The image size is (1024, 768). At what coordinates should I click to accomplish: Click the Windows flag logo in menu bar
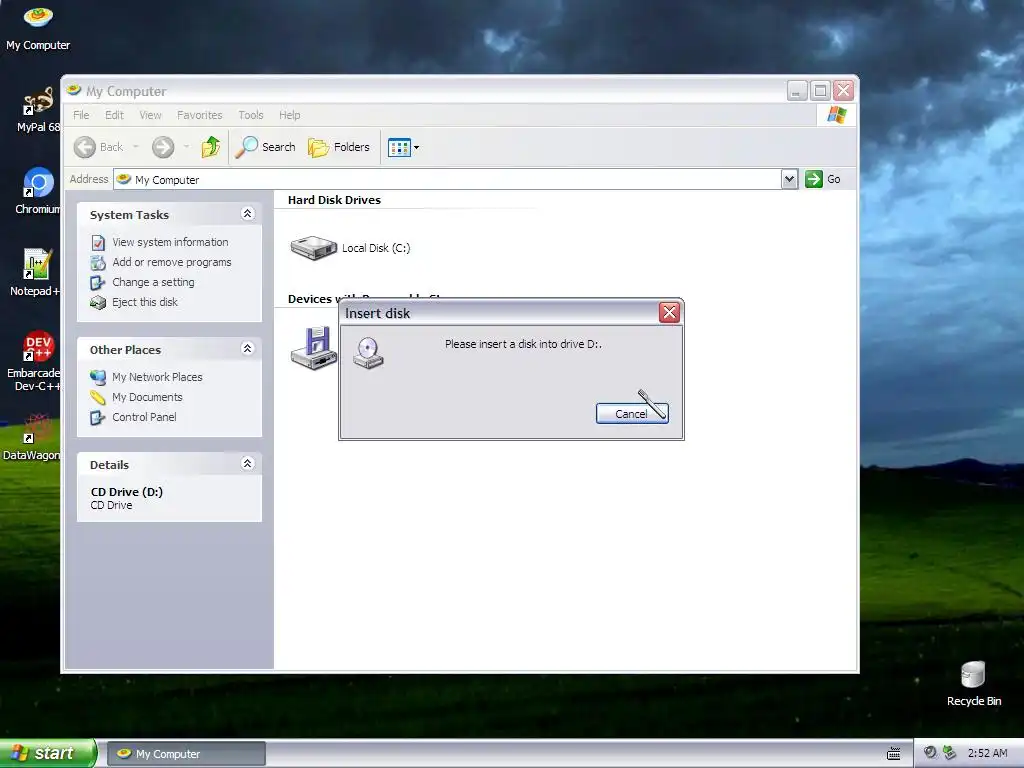click(837, 115)
